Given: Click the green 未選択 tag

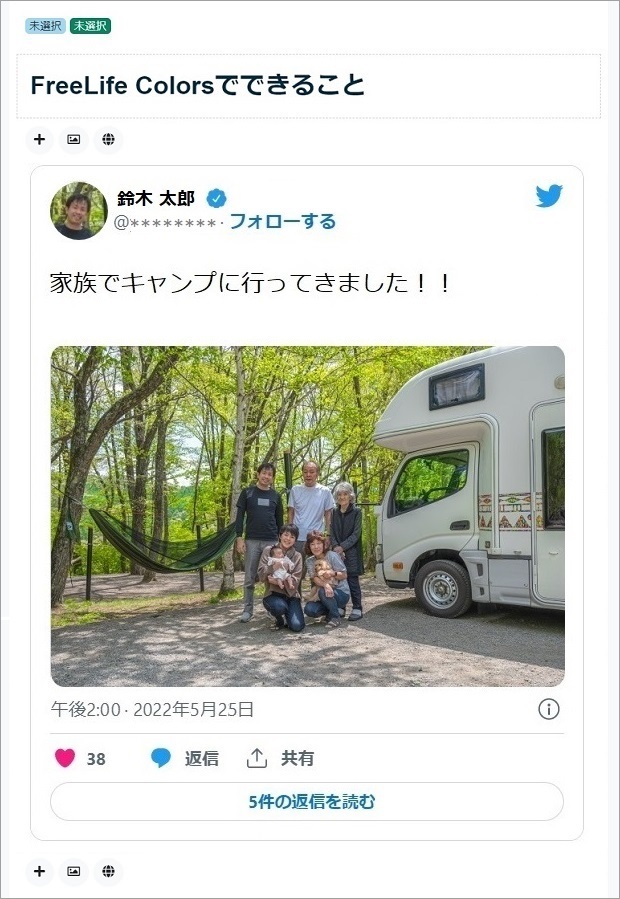Looking at the screenshot, I should click(x=90, y=26).
